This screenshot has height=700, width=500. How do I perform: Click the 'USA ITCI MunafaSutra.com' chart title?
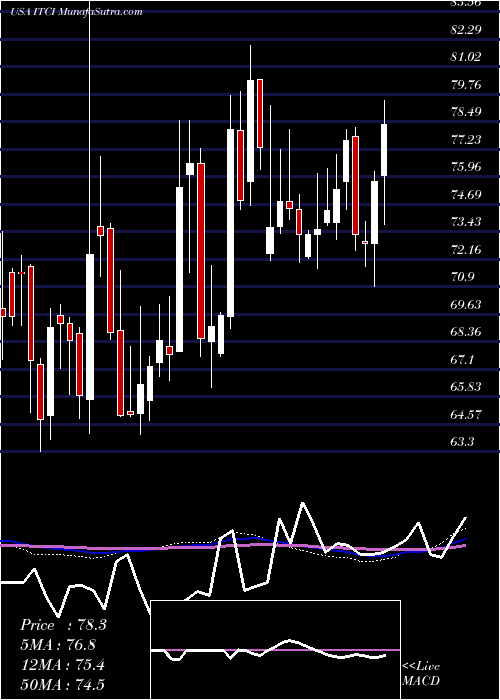click(x=76, y=12)
